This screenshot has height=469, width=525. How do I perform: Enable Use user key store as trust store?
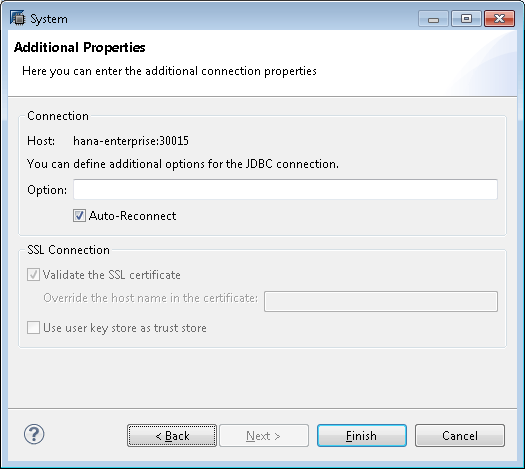pyautogui.click(x=33, y=327)
